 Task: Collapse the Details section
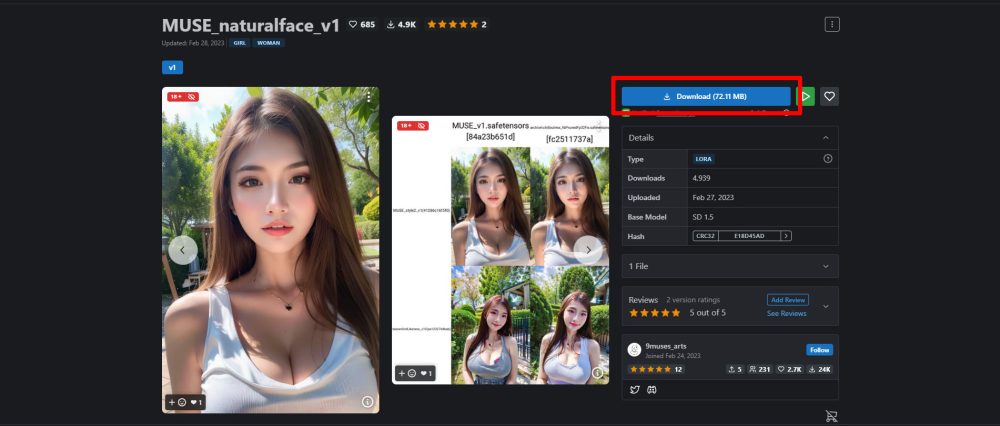pos(825,137)
